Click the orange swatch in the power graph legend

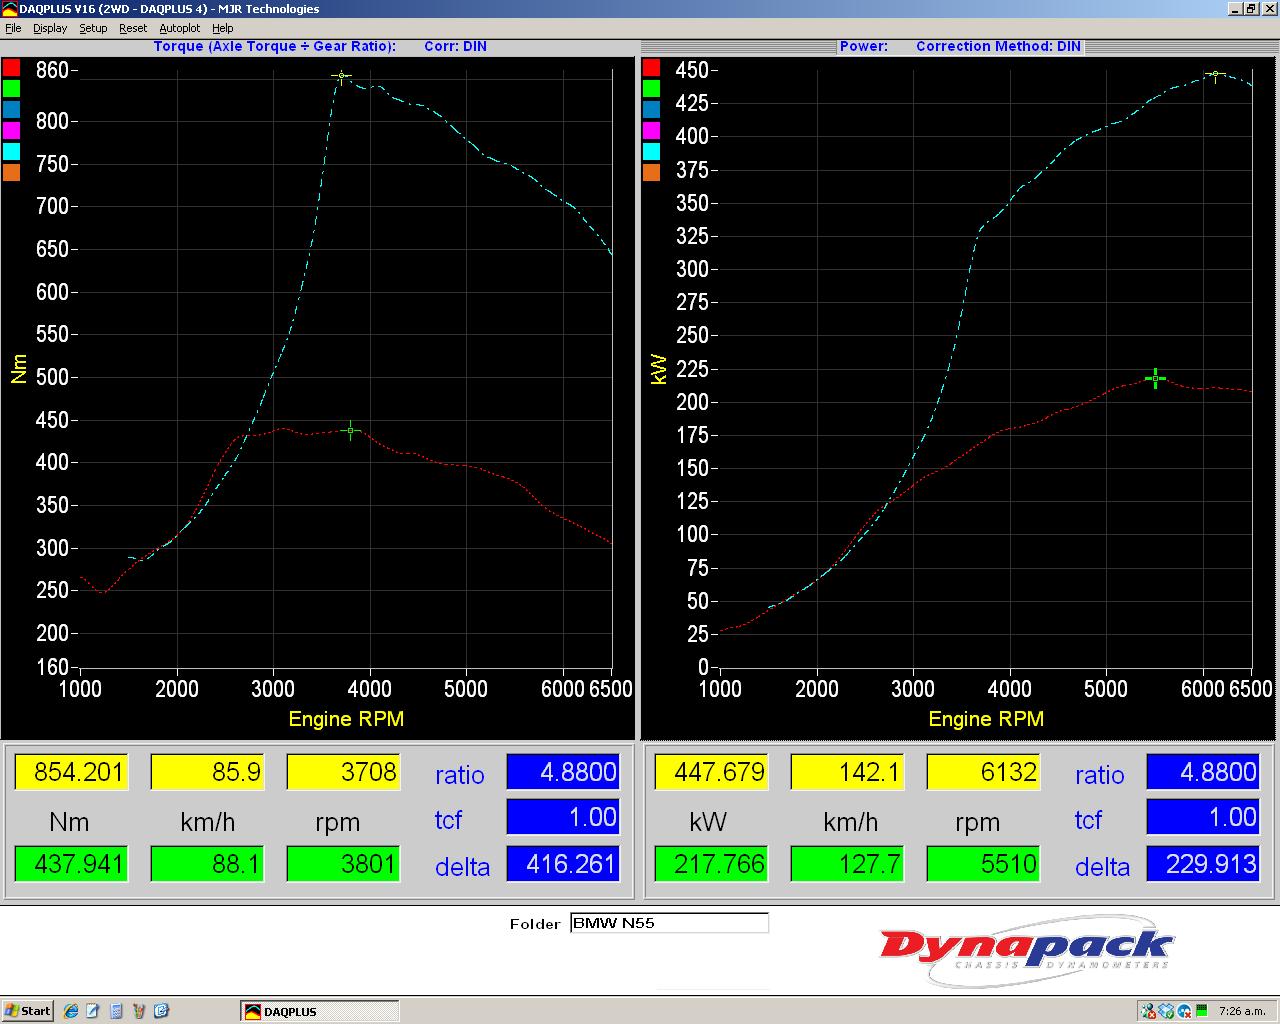click(651, 173)
